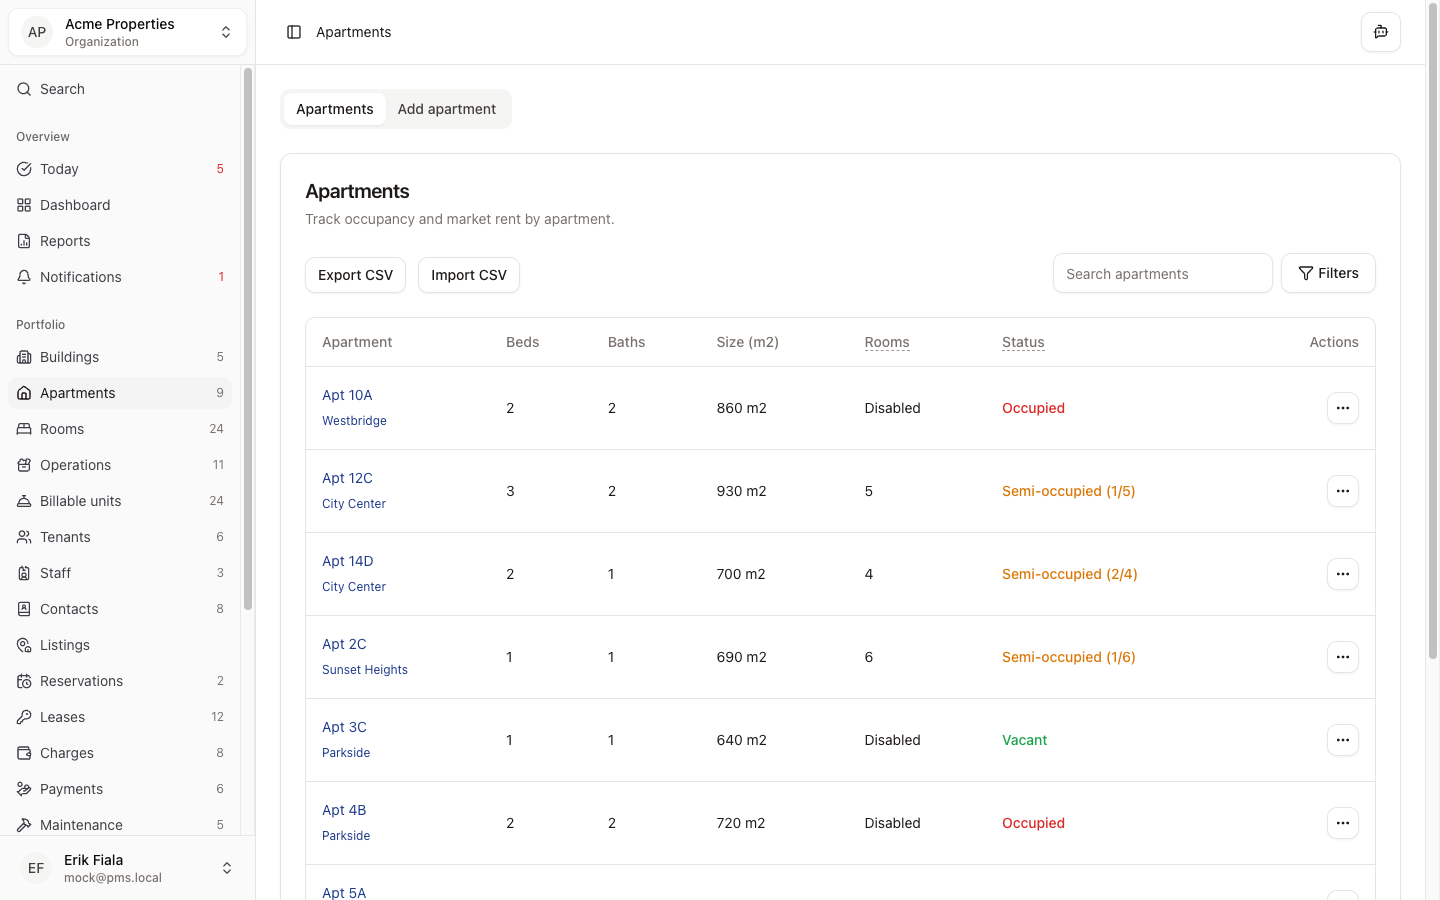Click the Status column header
The height and width of the screenshot is (900, 1440).
tap(1023, 342)
